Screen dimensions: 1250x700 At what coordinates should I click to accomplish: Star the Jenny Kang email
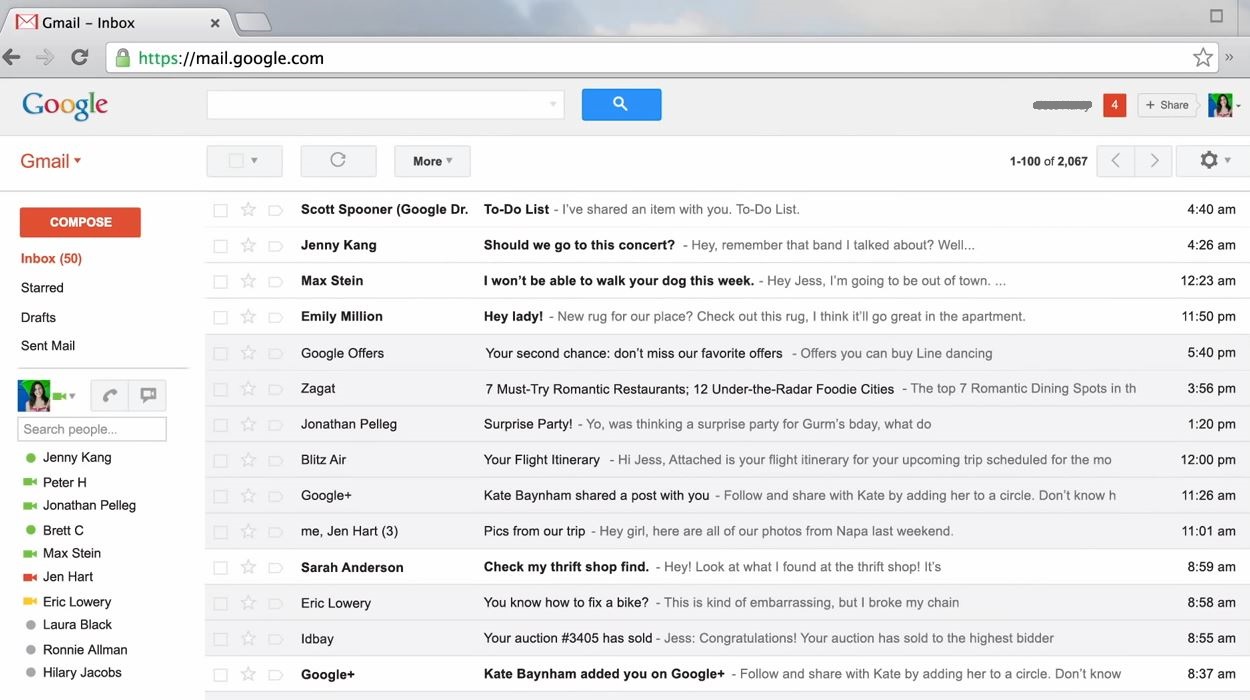248,245
